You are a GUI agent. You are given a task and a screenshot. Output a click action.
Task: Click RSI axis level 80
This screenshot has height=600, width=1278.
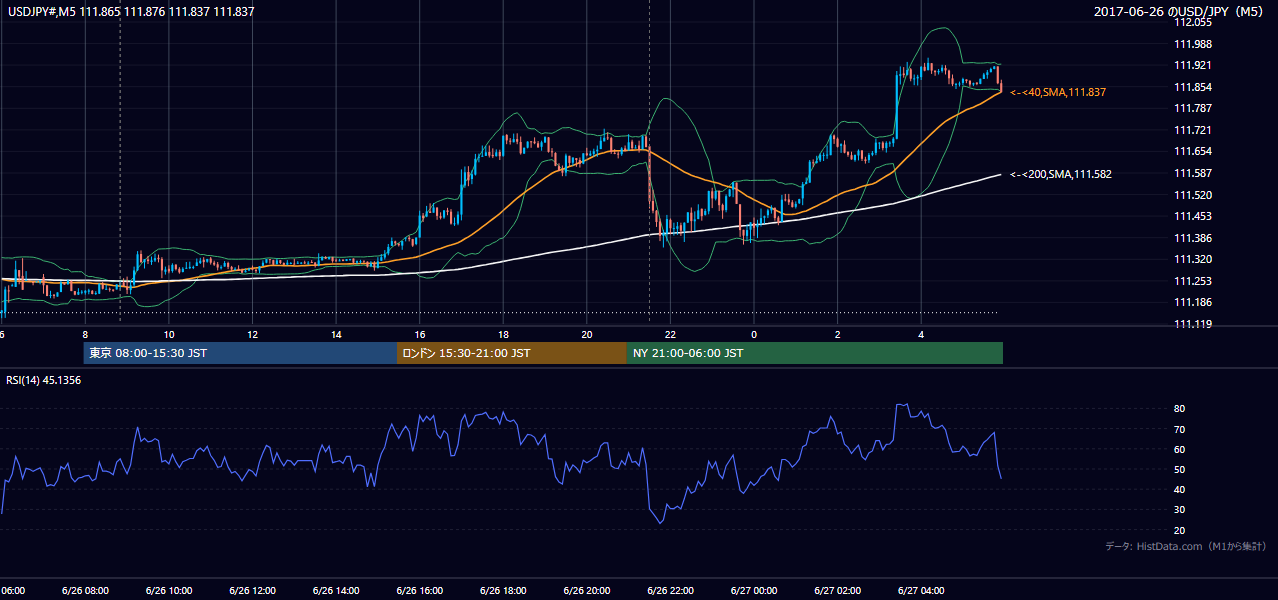tap(1179, 409)
